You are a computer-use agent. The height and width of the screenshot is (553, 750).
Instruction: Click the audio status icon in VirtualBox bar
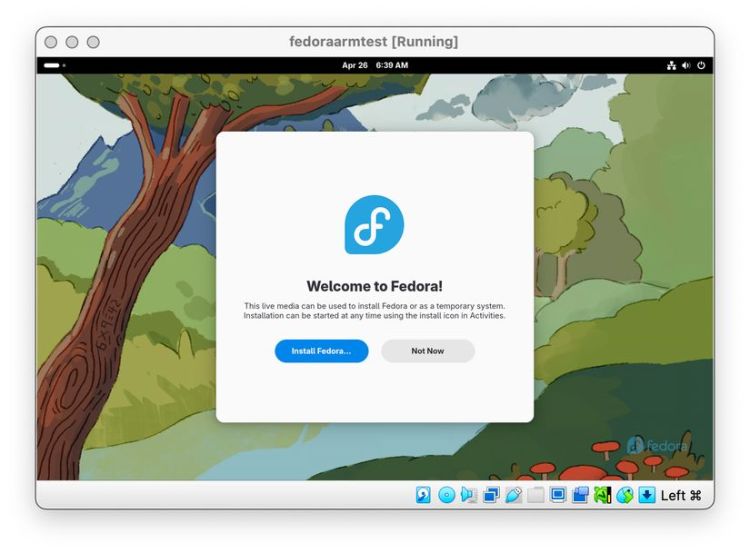point(468,495)
